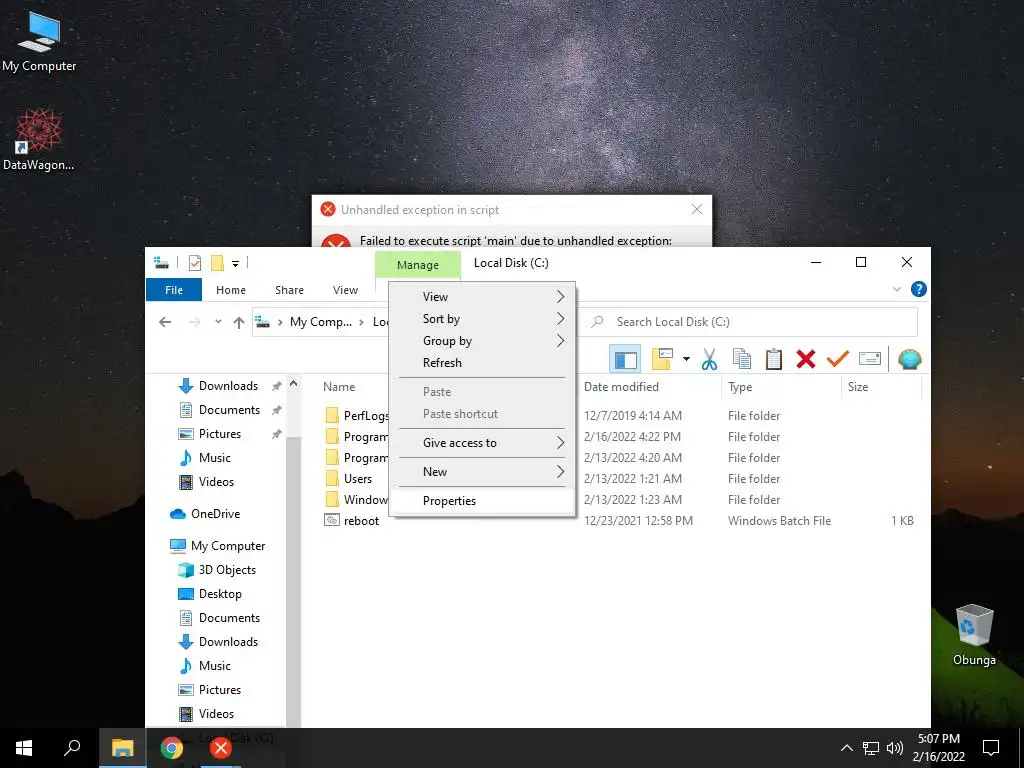Click the volume speaker tray icon
This screenshot has width=1024, height=768.
[895, 748]
